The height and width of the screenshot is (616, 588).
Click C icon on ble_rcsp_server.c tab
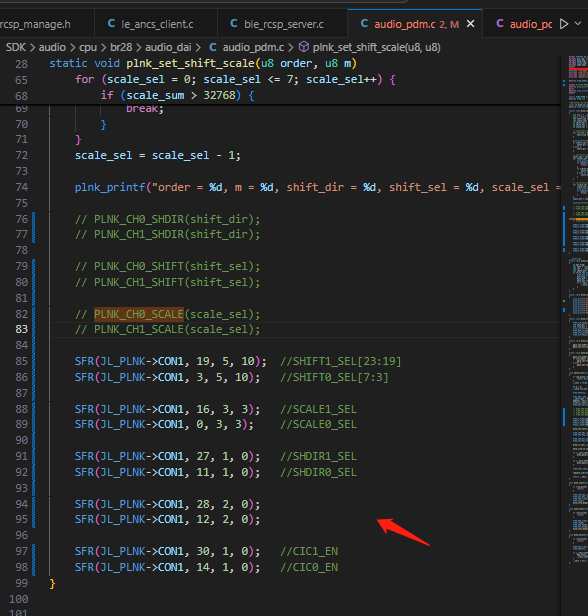coord(234,24)
